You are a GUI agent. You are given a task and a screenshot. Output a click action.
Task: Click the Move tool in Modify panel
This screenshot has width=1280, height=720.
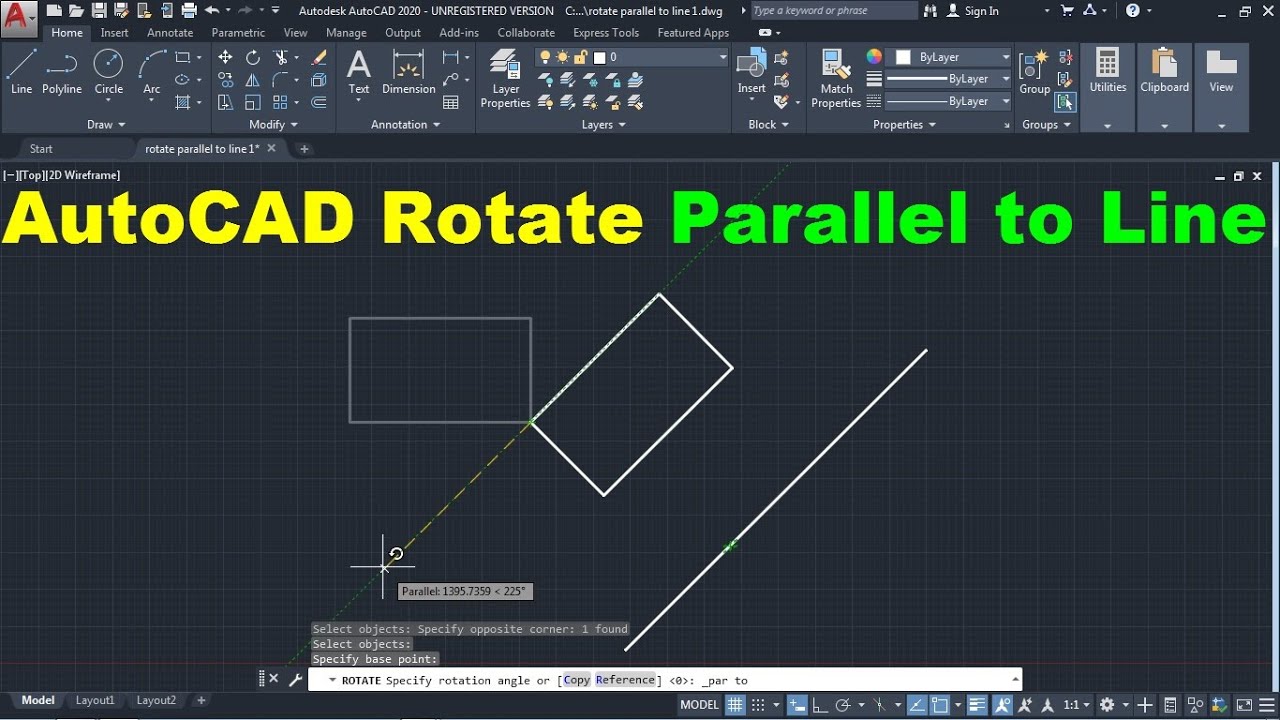pyautogui.click(x=225, y=58)
